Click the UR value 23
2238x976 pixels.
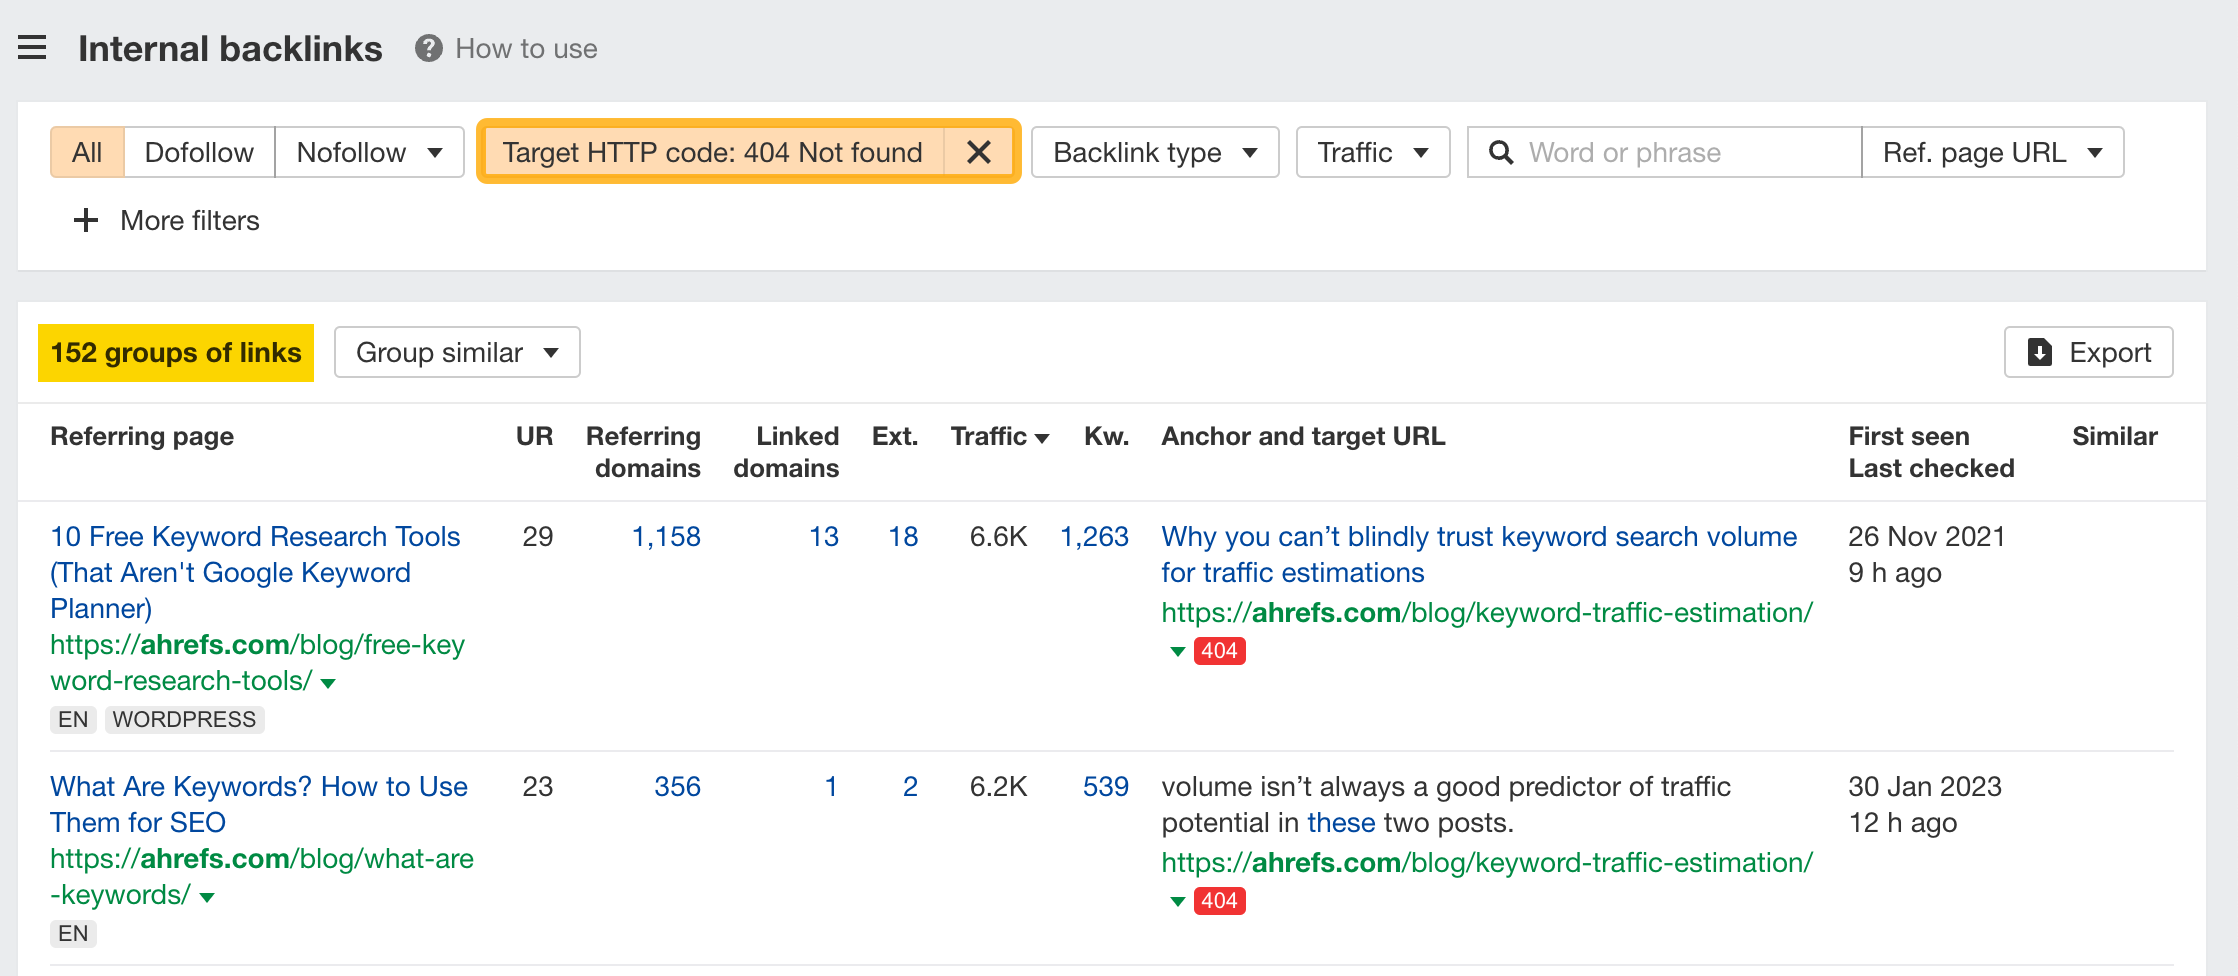[537, 786]
